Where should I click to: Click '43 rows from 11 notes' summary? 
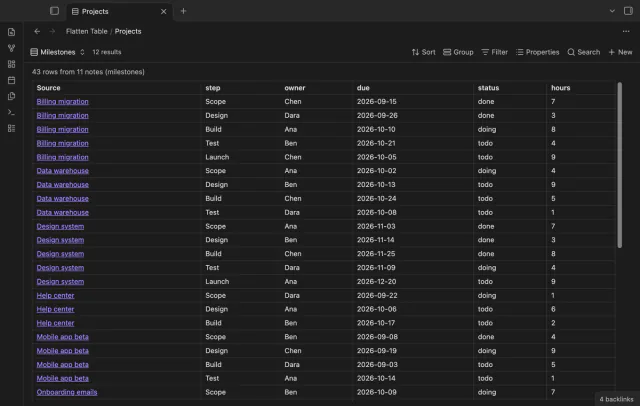coord(88,72)
